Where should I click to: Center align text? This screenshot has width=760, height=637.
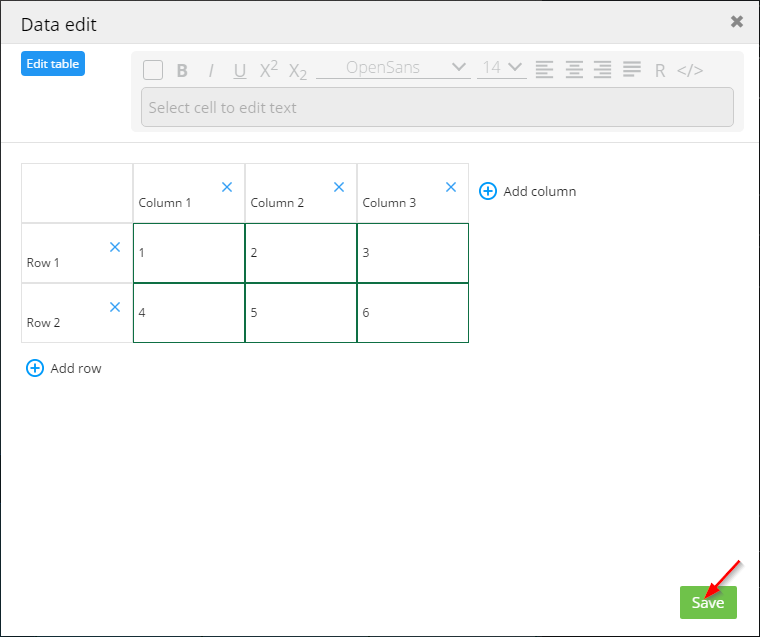574,69
